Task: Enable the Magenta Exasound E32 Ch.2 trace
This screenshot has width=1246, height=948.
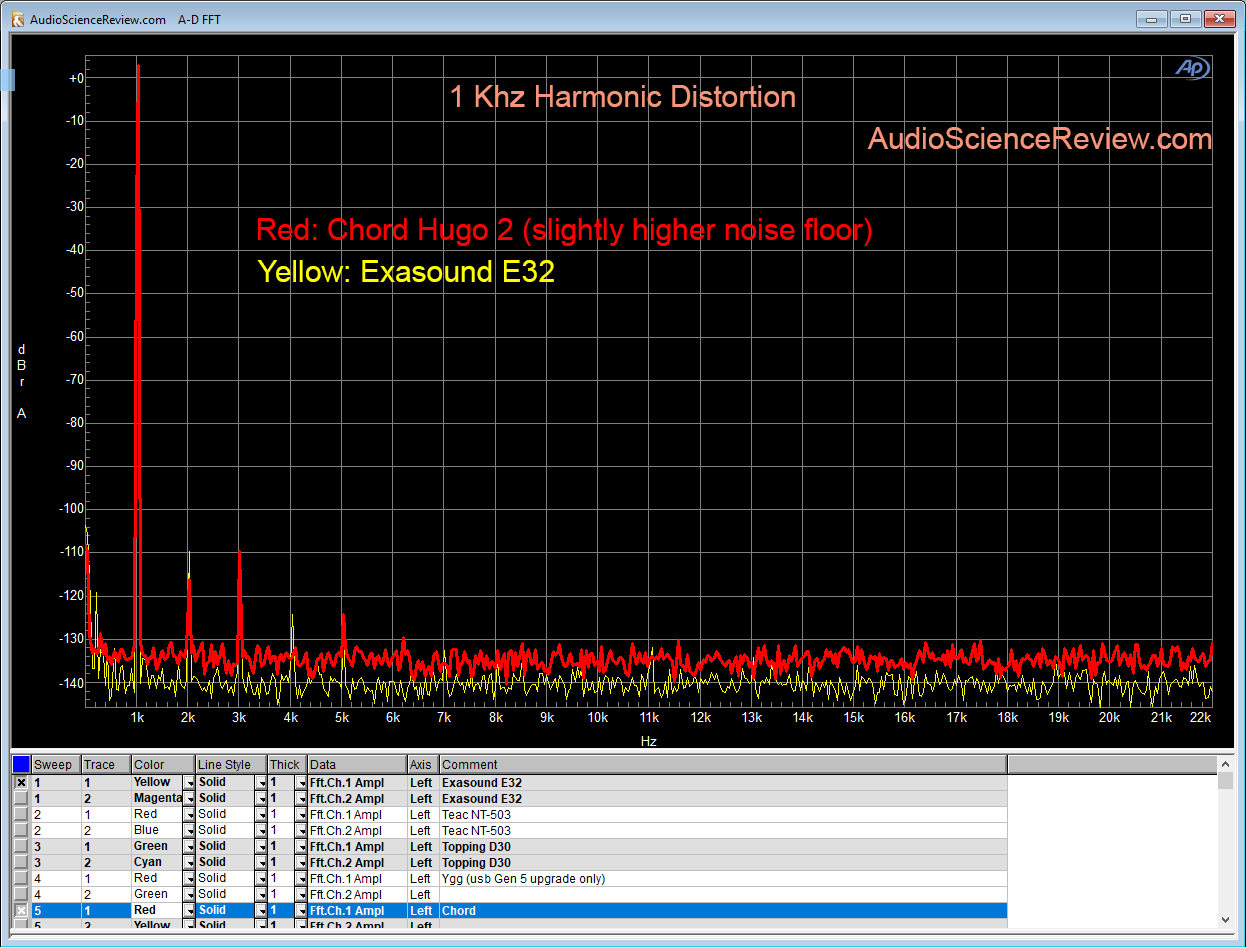Action: 21,798
